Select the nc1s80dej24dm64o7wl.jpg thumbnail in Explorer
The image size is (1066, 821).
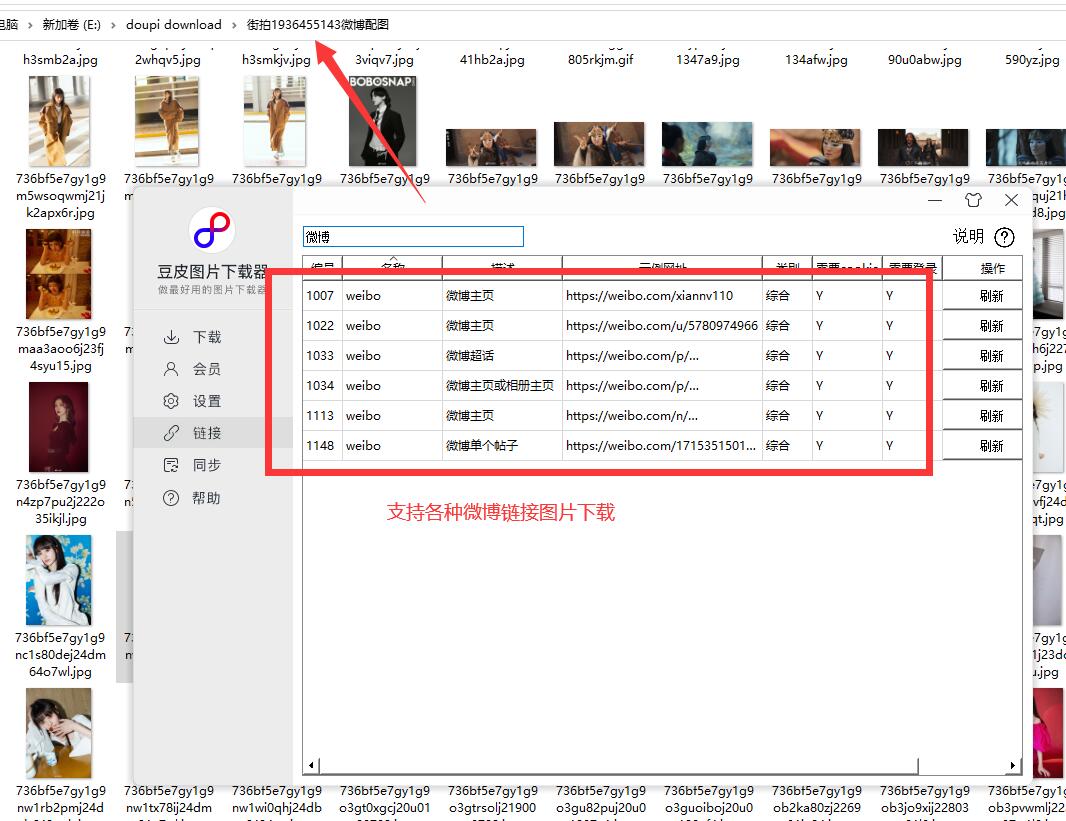pyautogui.click(x=58, y=580)
